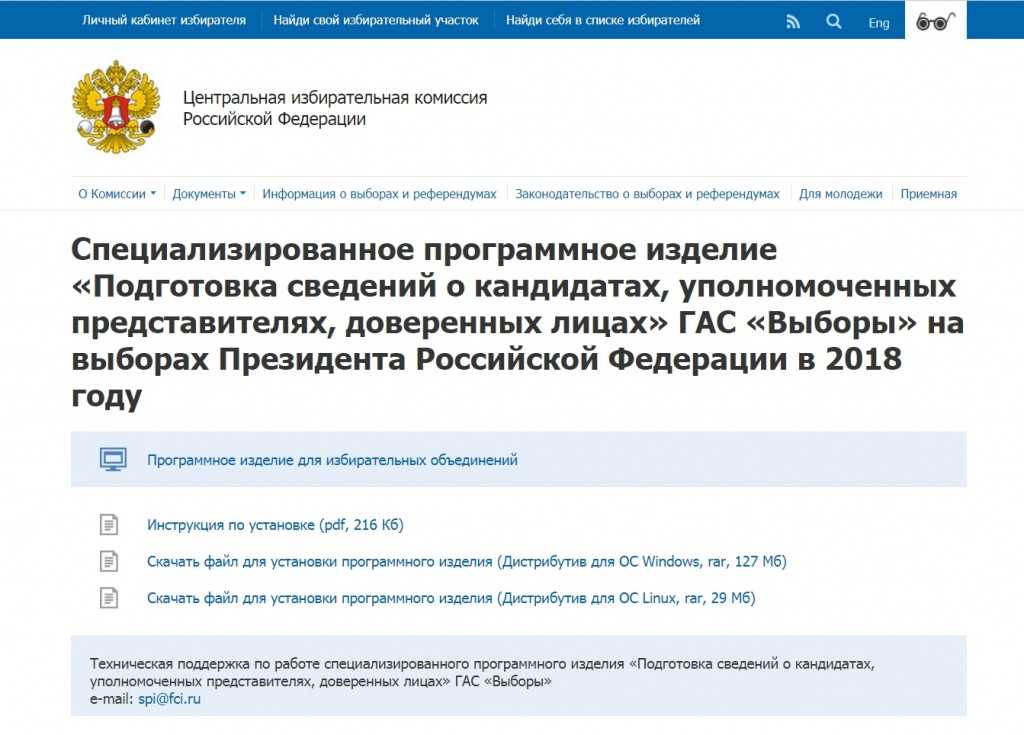
Task: Switch site language to Eng
Action: click(878, 23)
